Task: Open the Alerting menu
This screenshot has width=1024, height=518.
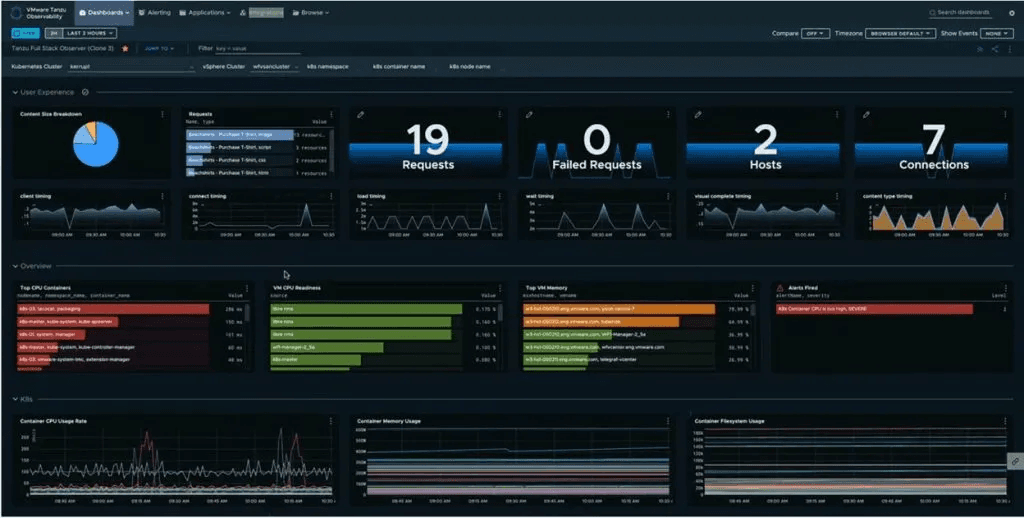Action: (x=154, y=12)
